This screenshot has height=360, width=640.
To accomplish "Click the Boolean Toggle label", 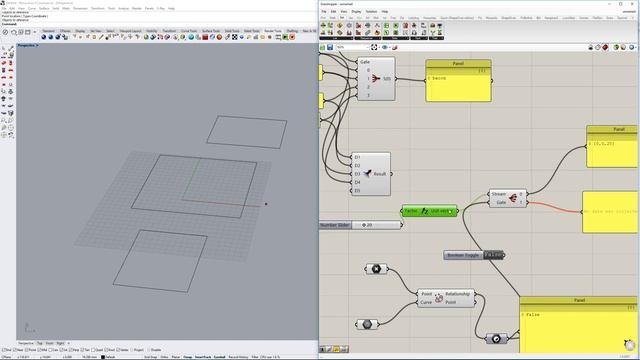I will pyautogui.click(x=463, y=255).
